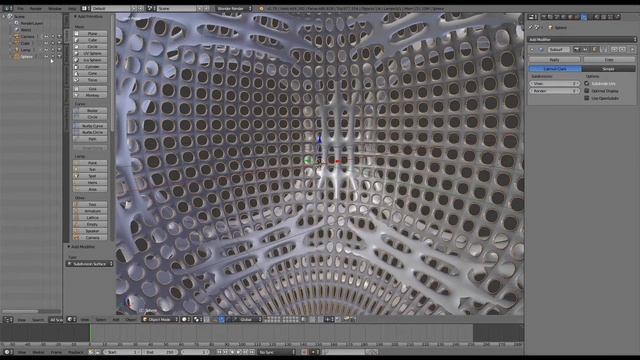This screenshot has width=640, height=360.
Task: Toggle Subsurf modifier viewport visibility icon
Action: coord(585,50)
